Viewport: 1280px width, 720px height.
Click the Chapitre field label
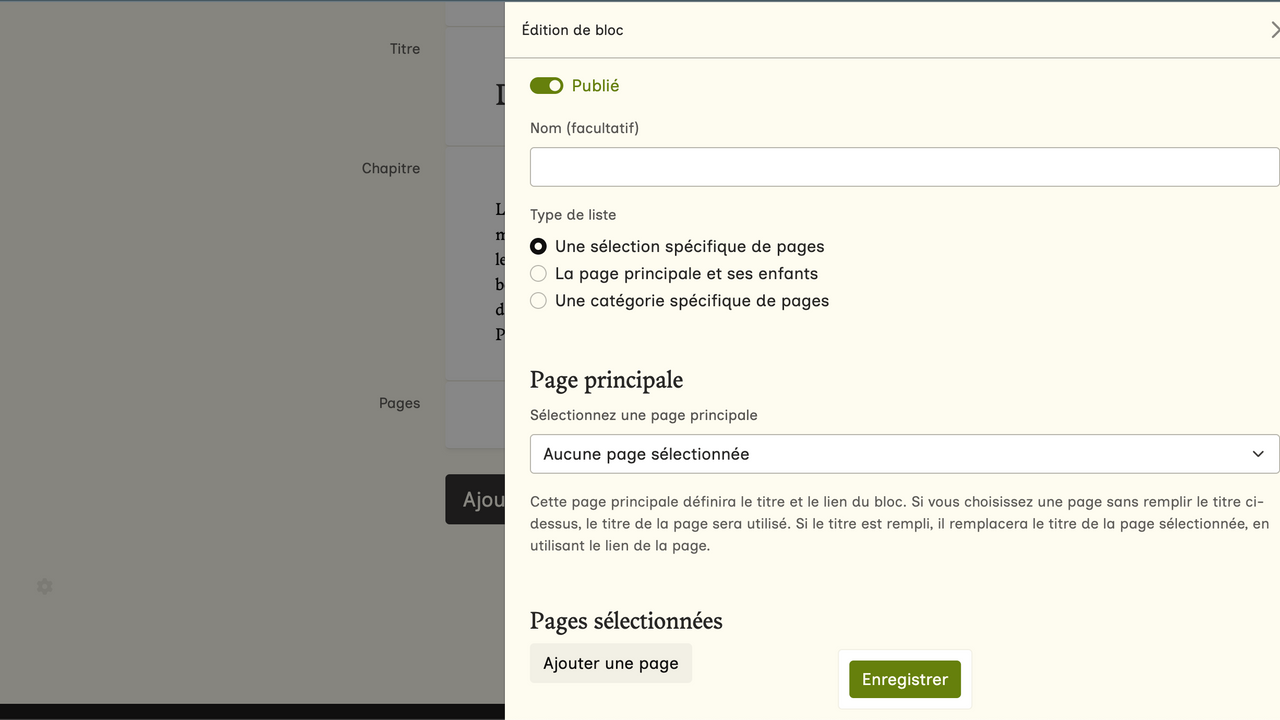[391, 169]
